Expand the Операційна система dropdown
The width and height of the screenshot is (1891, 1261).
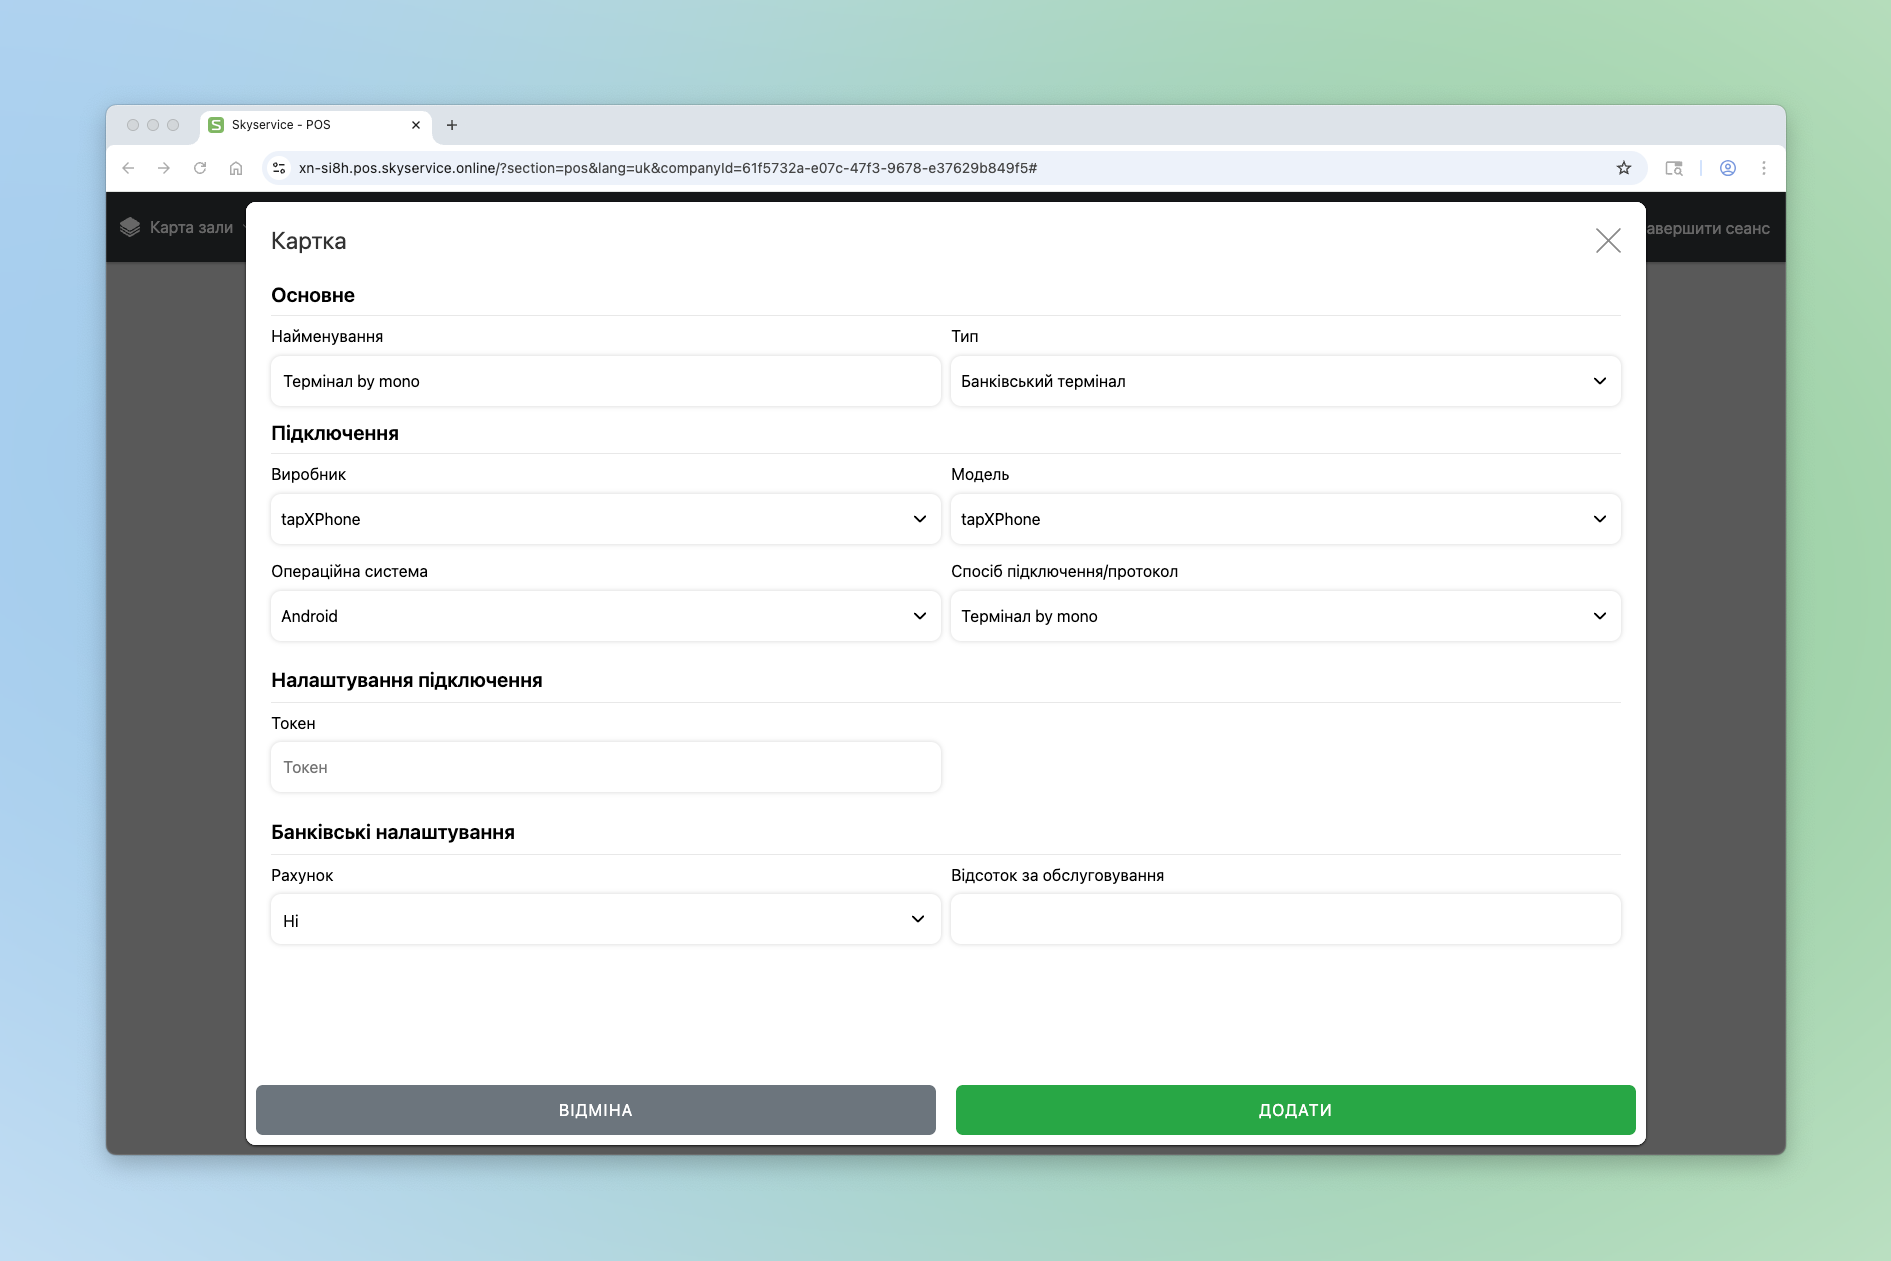coord(605,616)
